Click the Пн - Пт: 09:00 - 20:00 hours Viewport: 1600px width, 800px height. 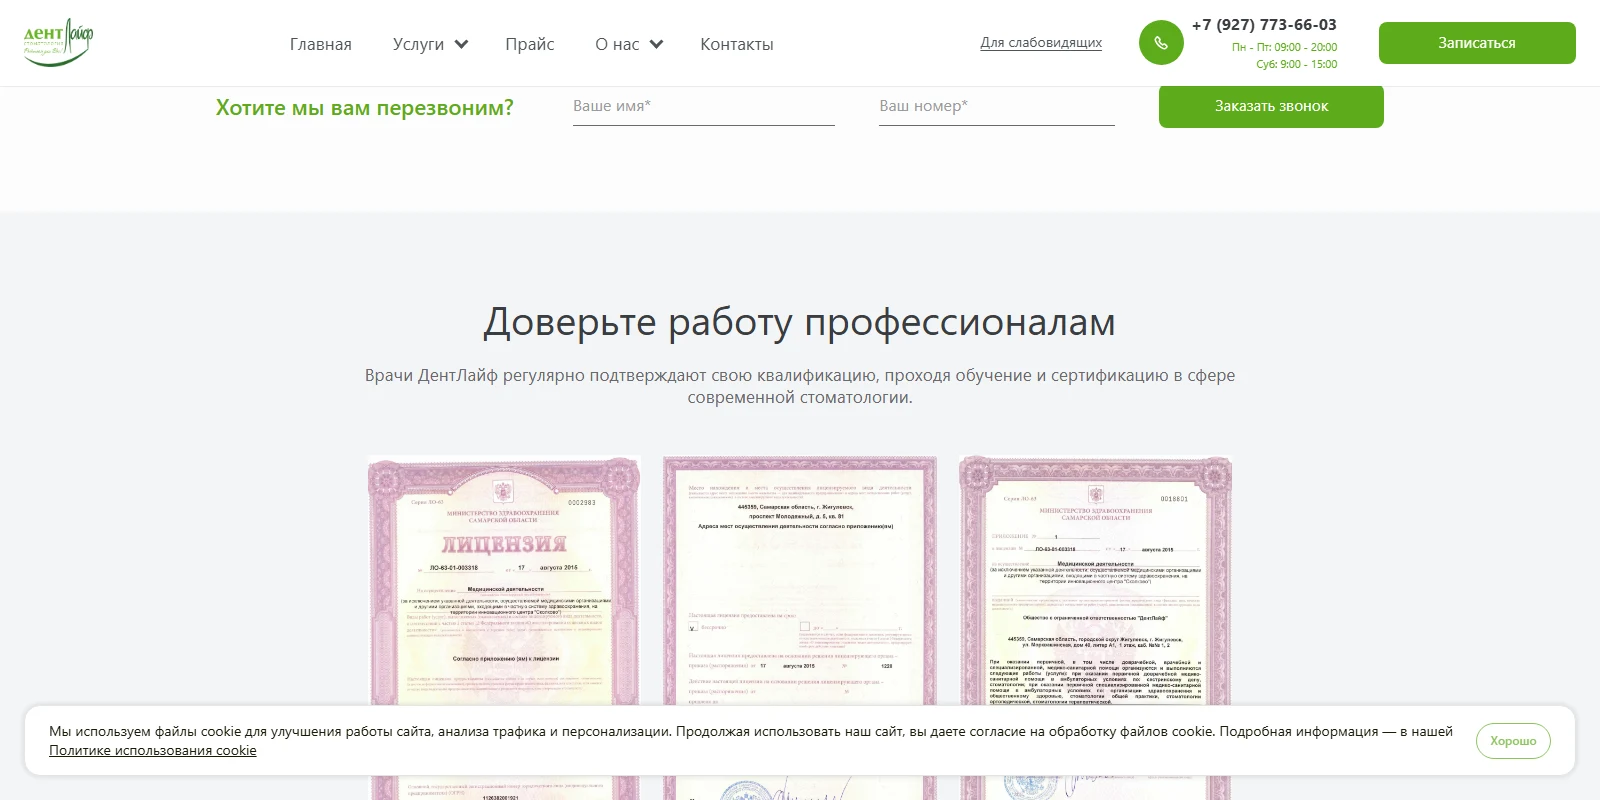click(1284, 47)
